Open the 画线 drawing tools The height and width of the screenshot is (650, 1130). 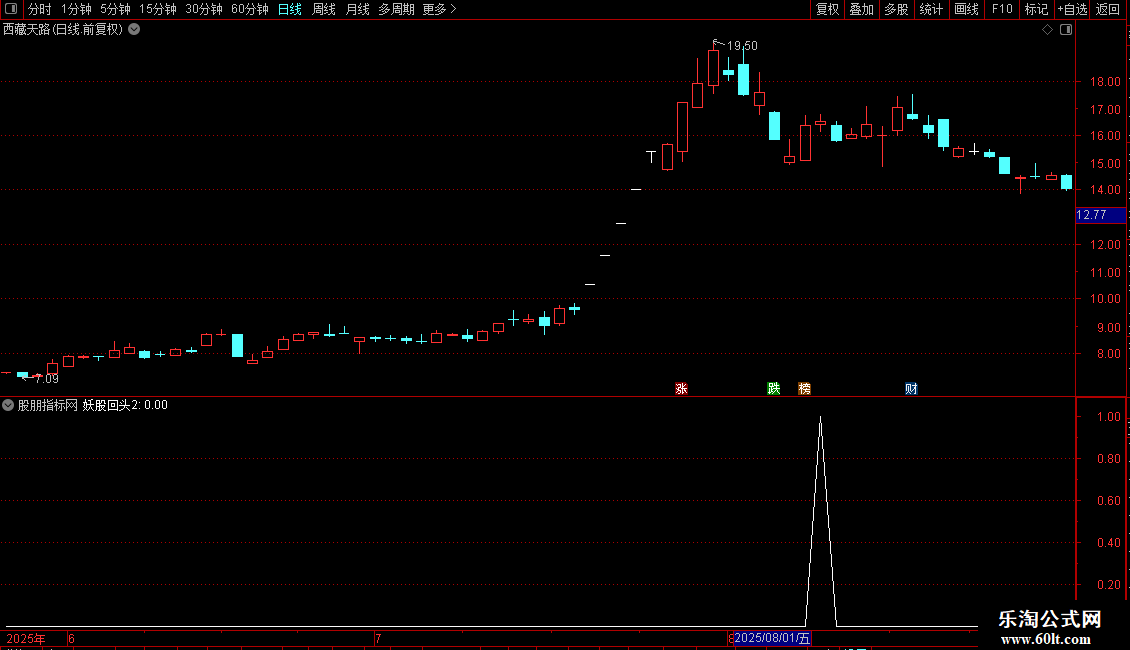coord(966,9)
